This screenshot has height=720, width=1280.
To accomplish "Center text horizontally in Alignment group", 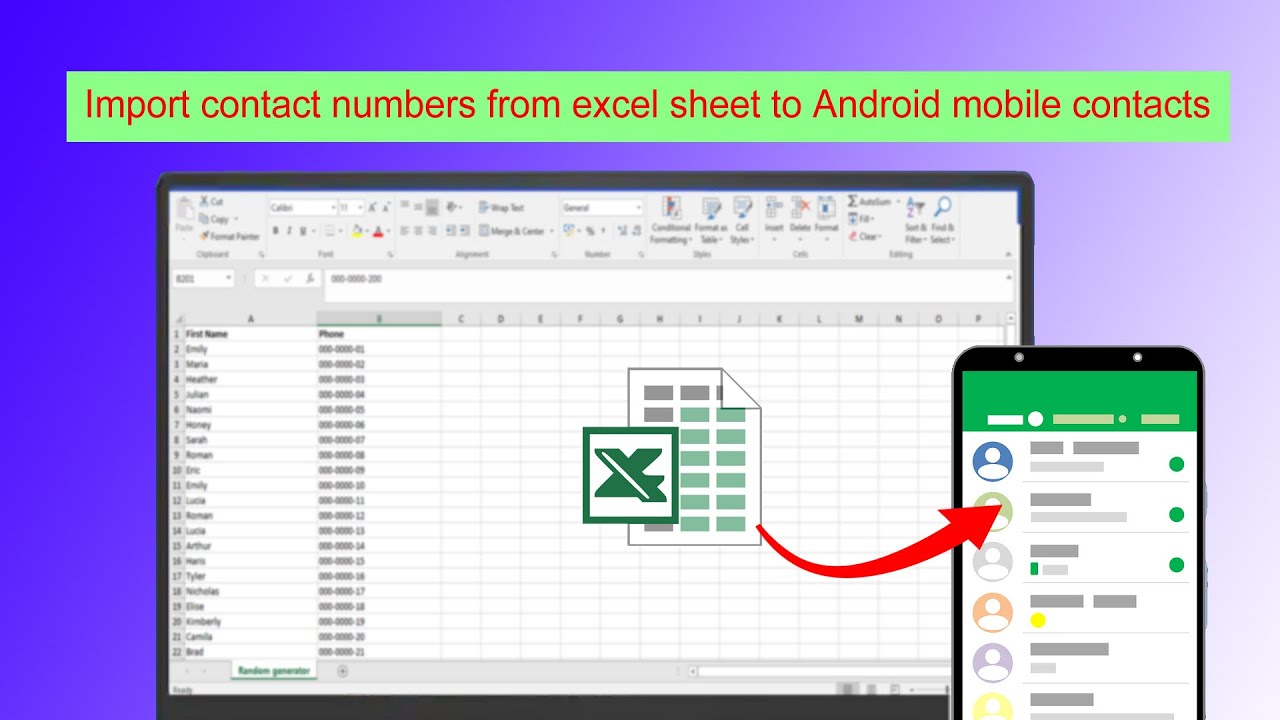I will coord(418,231).
